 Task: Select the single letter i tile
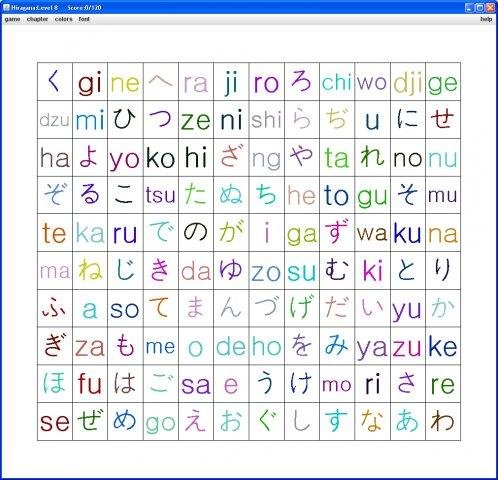tap(267, 232)
